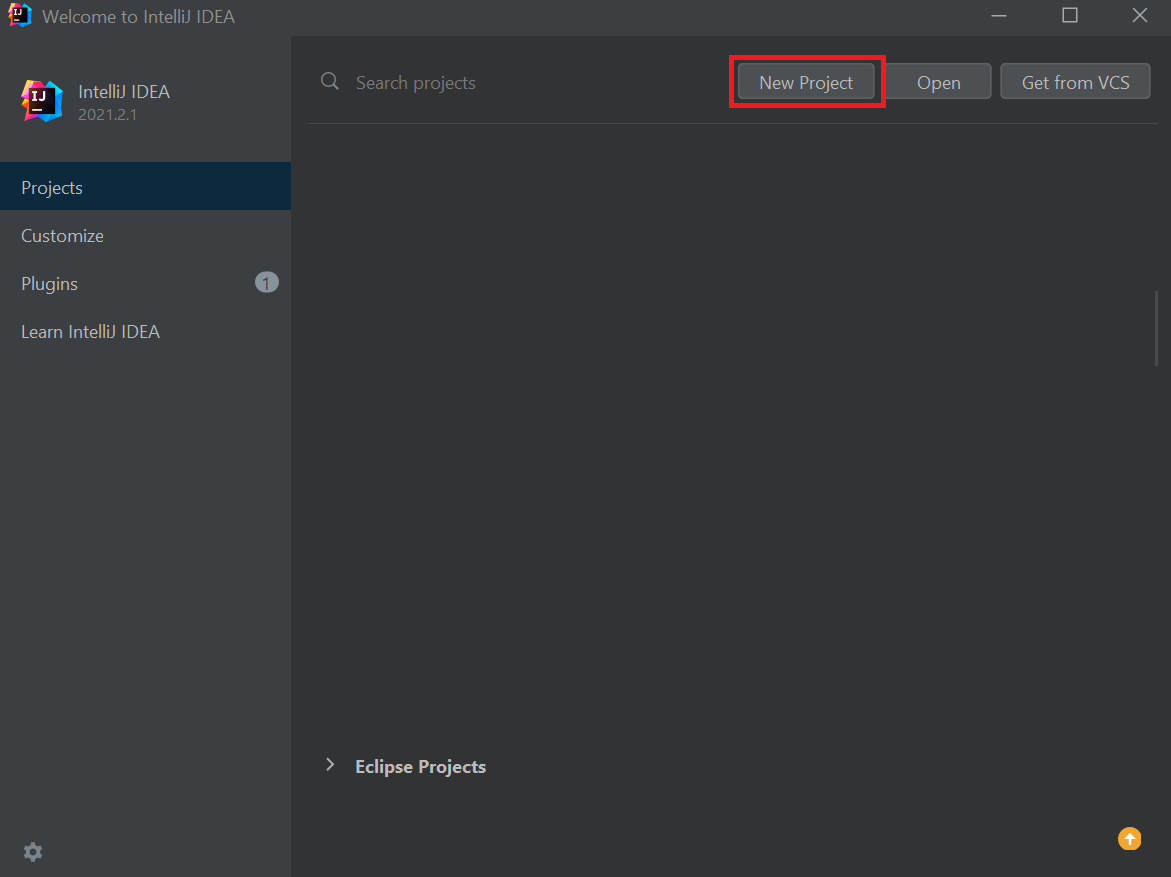1171x877 pixels.
Task: Select the Projects tab in sidebar
Action: 146,187
